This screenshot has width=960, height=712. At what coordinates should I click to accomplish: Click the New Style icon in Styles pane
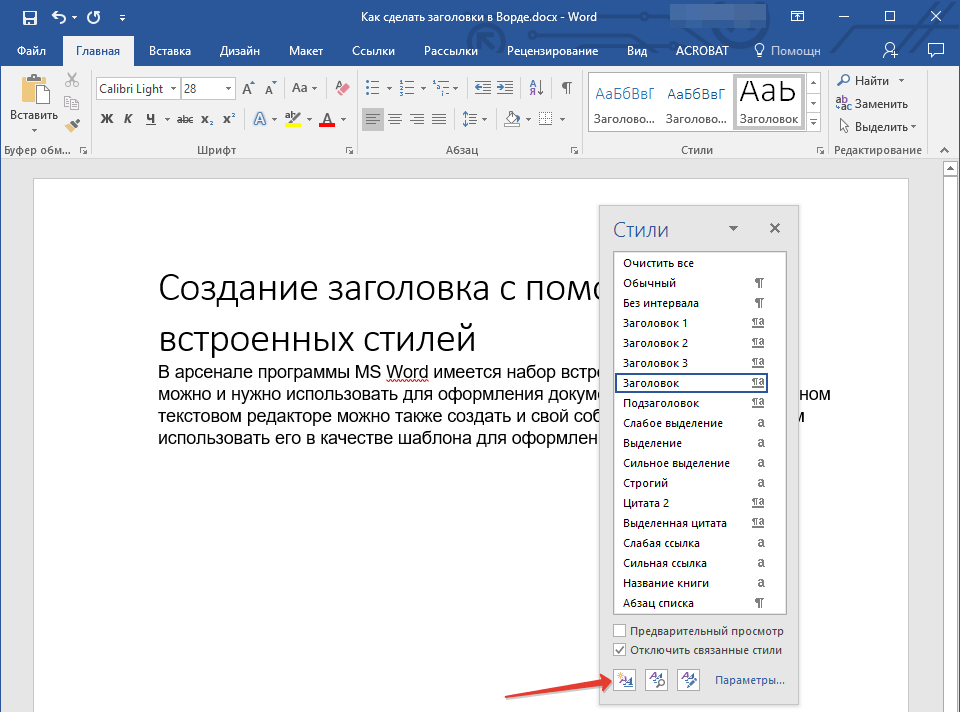pos(625,681)
